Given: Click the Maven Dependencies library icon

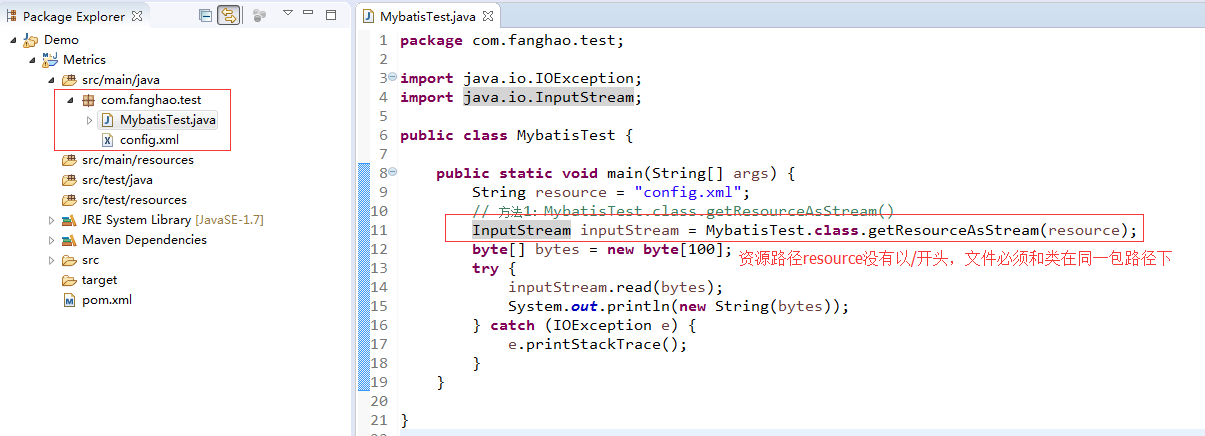Looking at the screenshot, I should coord(68,240).
